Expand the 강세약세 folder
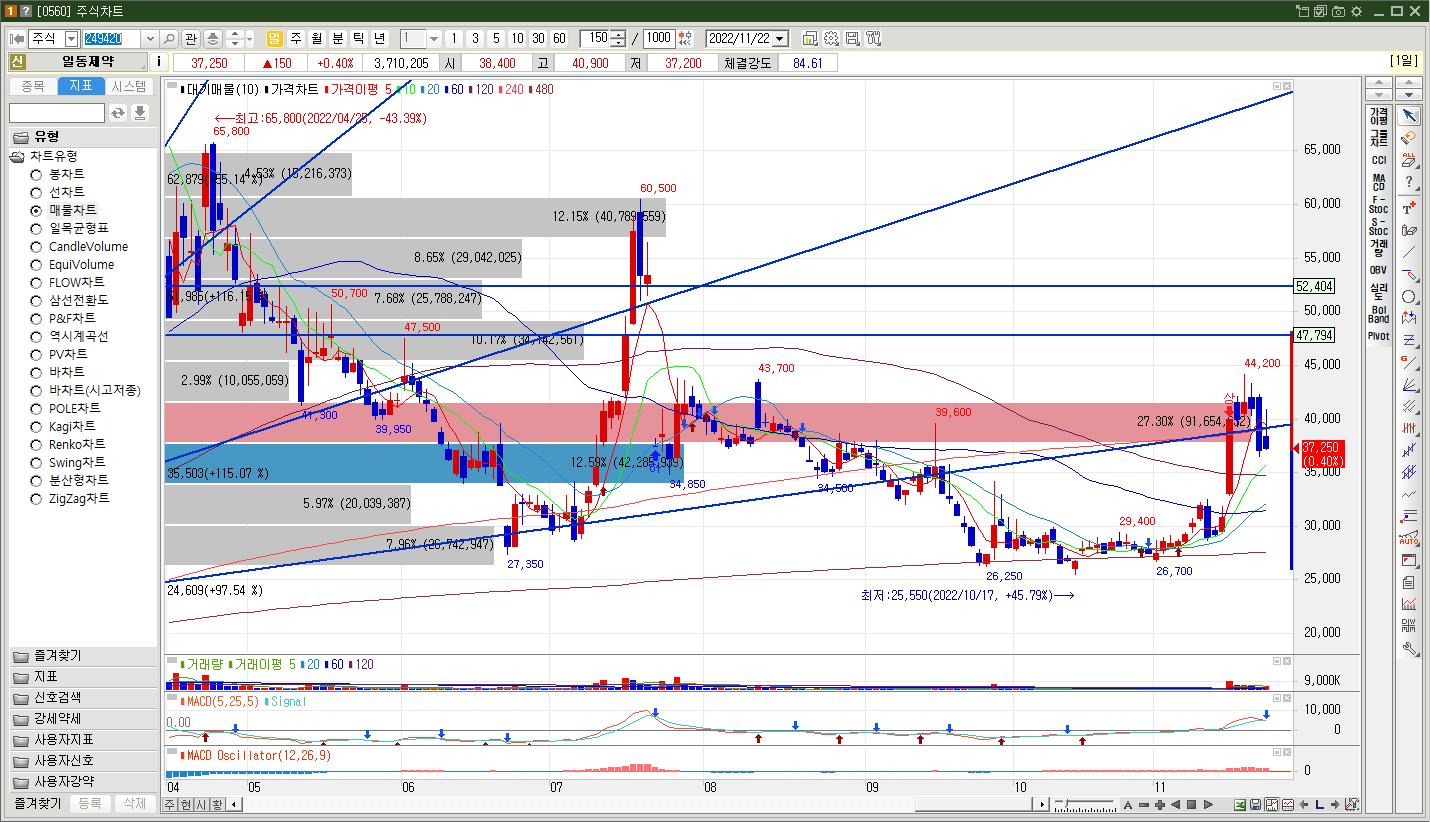 pyautogui.click(x=83, y=719)
